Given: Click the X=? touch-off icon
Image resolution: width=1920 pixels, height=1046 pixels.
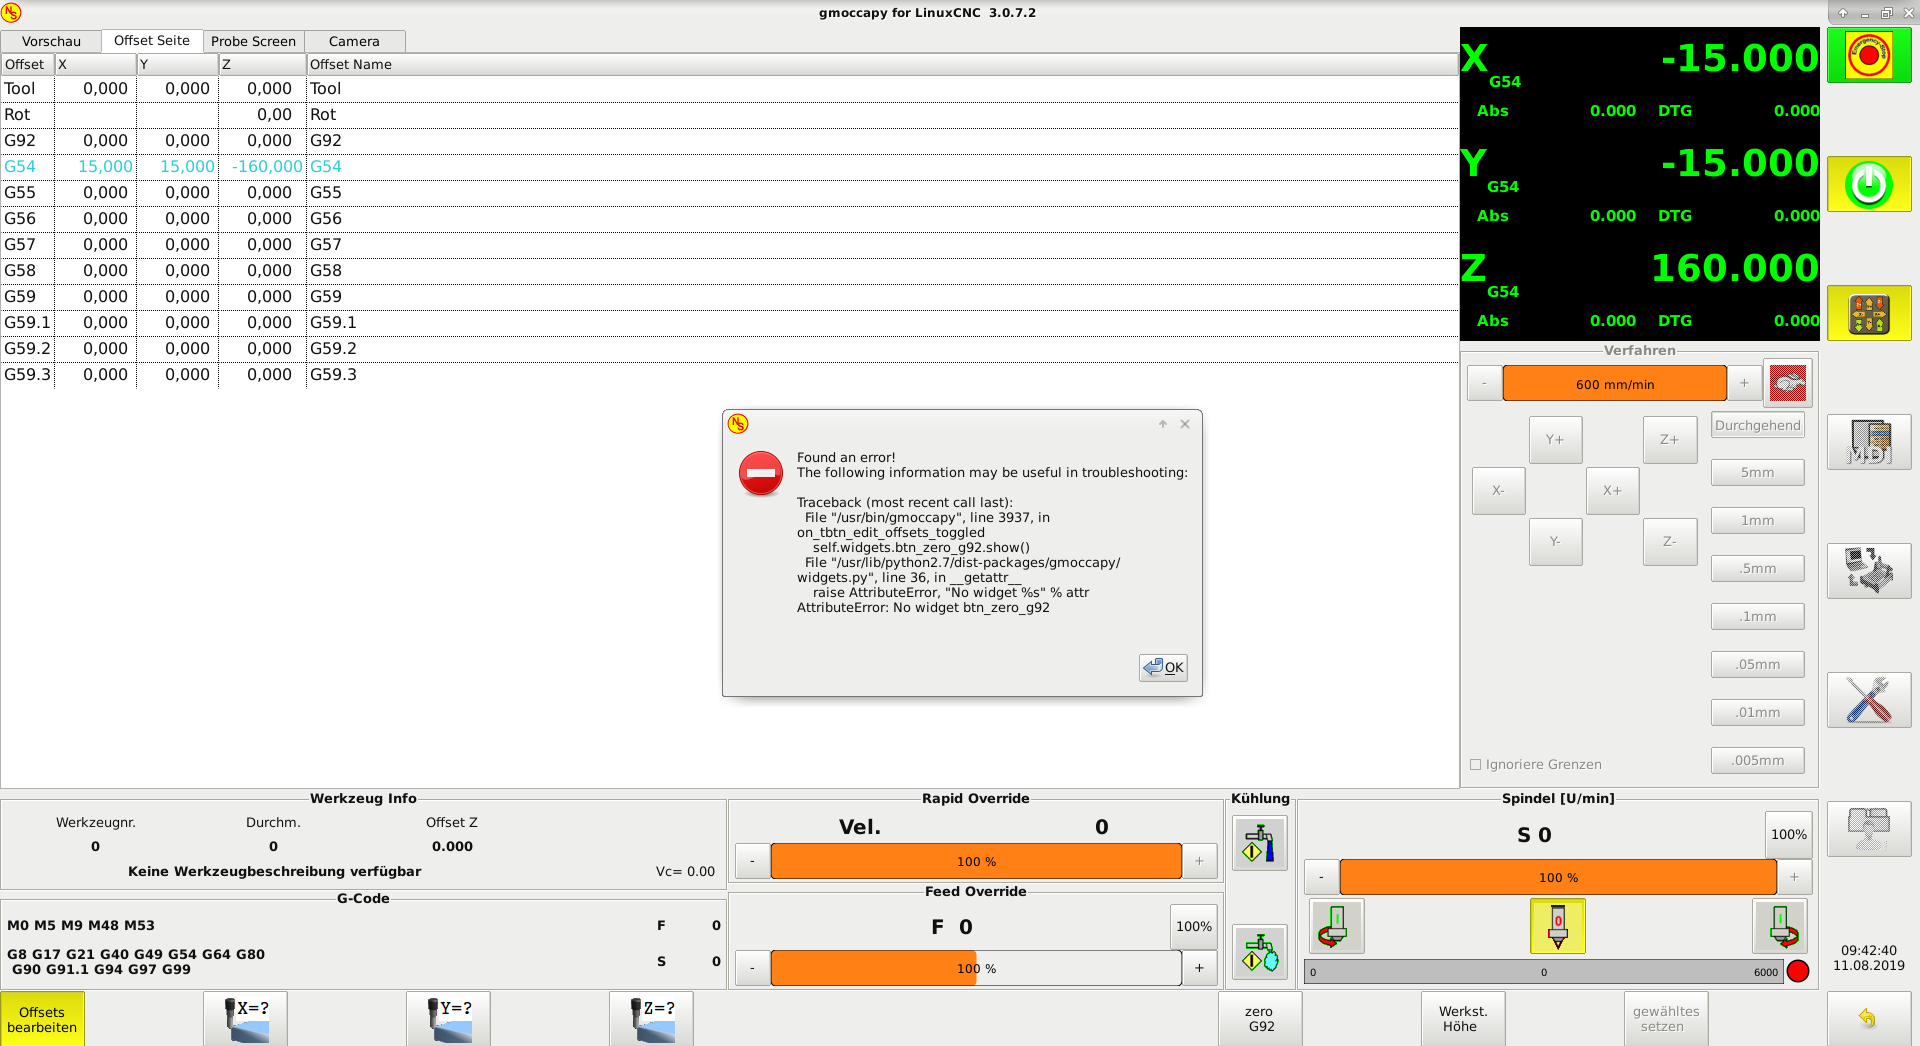Looking at the screenshot, I should (x=246, y=1019).
